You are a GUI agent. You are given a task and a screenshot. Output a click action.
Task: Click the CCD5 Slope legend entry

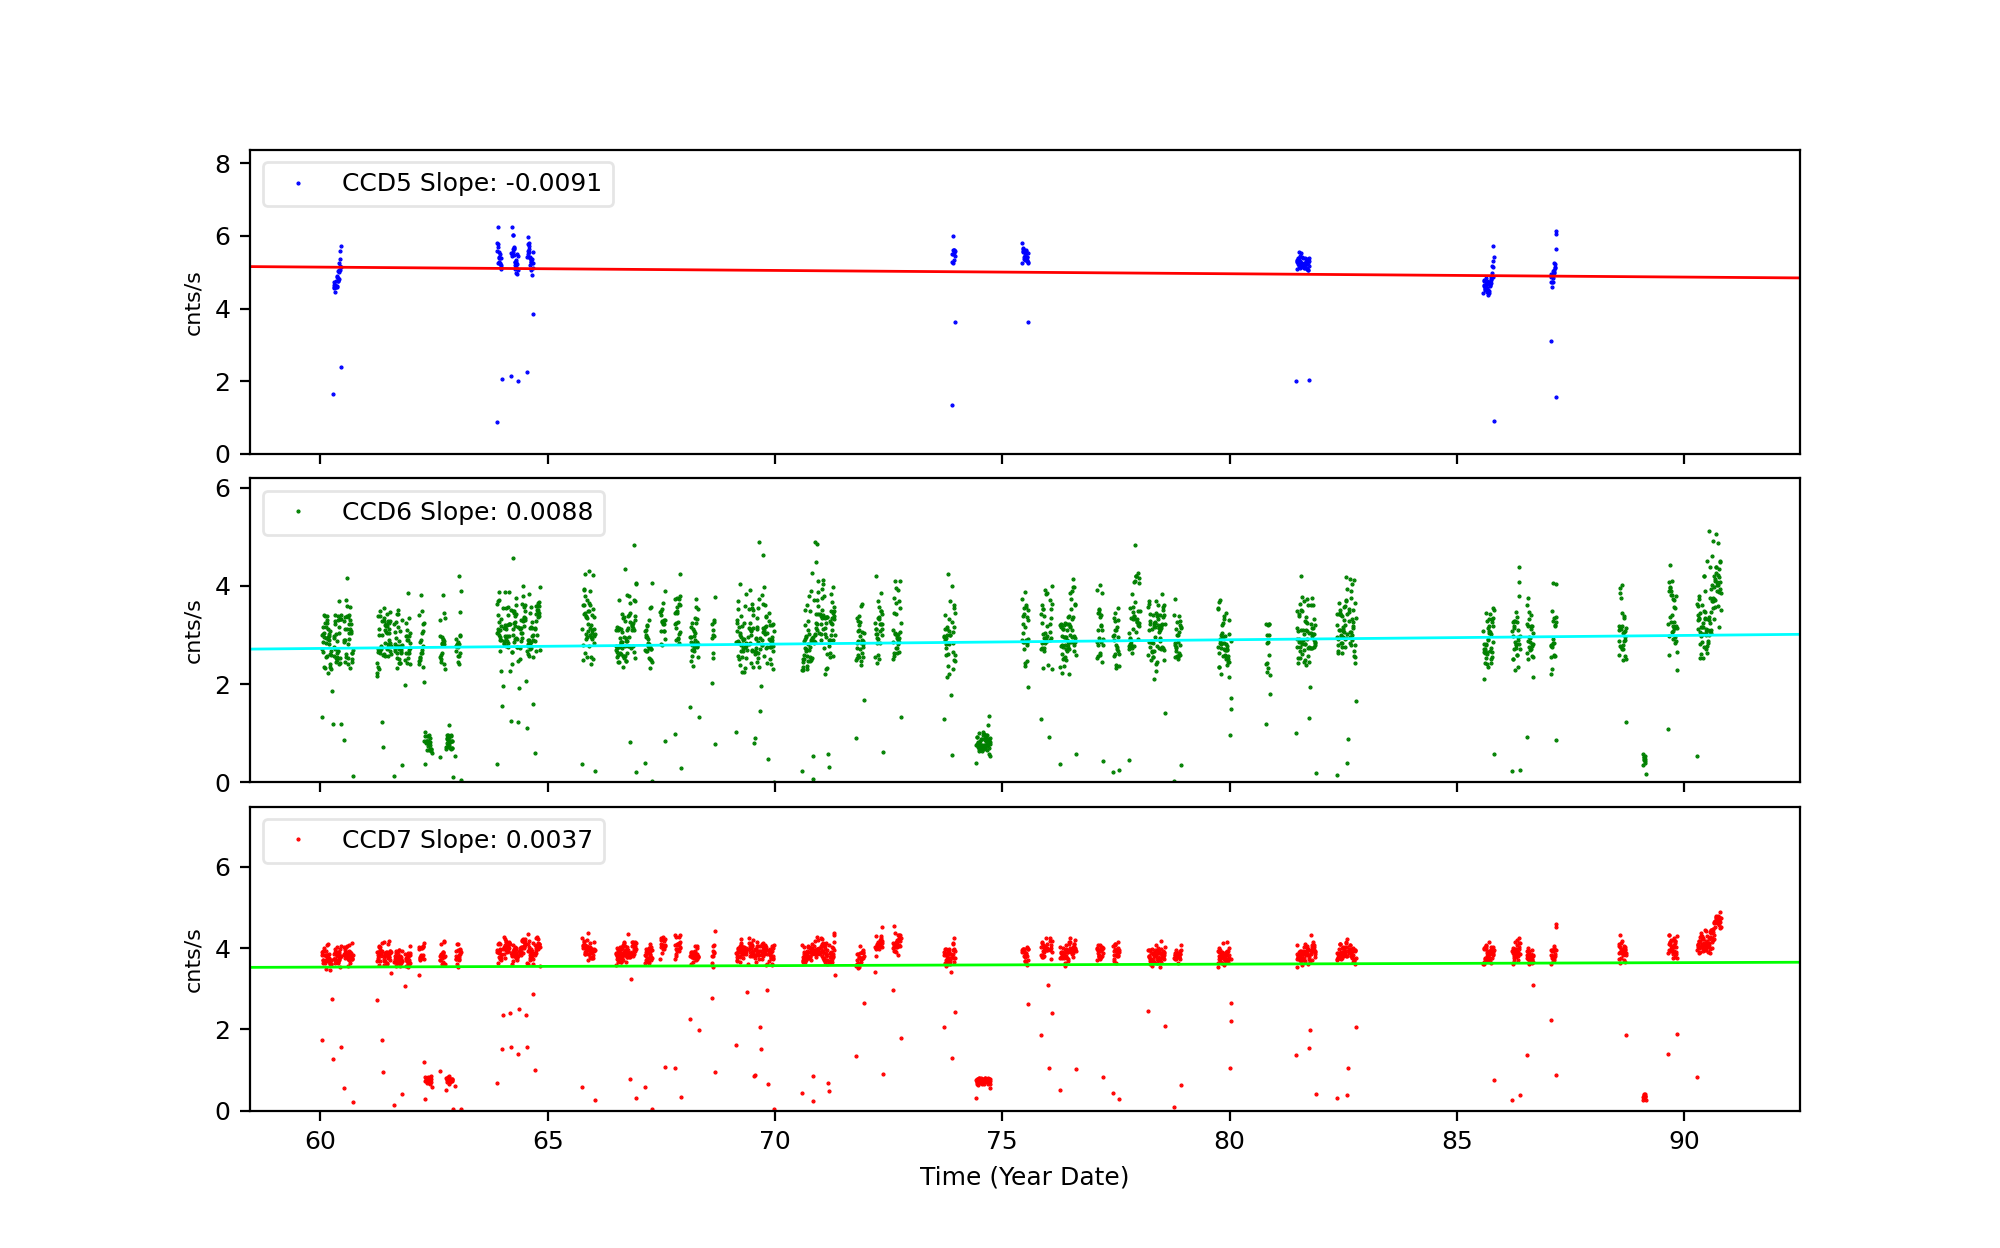(471, 183)
